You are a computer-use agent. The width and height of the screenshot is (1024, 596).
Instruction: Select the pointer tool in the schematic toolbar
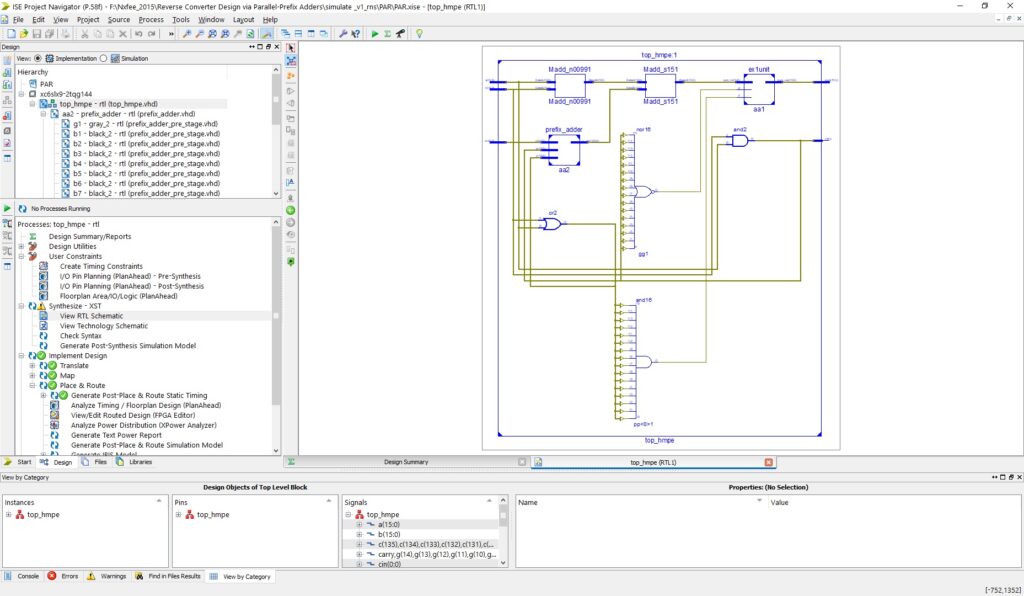click(x=289, y=47)
